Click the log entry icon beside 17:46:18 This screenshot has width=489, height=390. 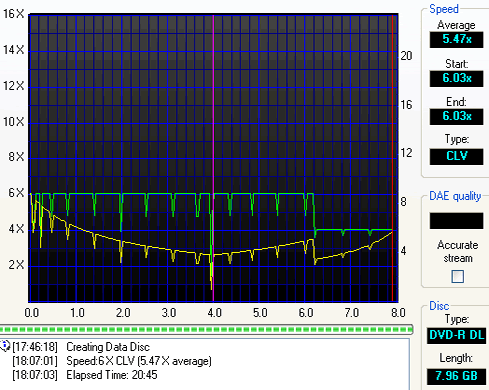tap(5, 346)
